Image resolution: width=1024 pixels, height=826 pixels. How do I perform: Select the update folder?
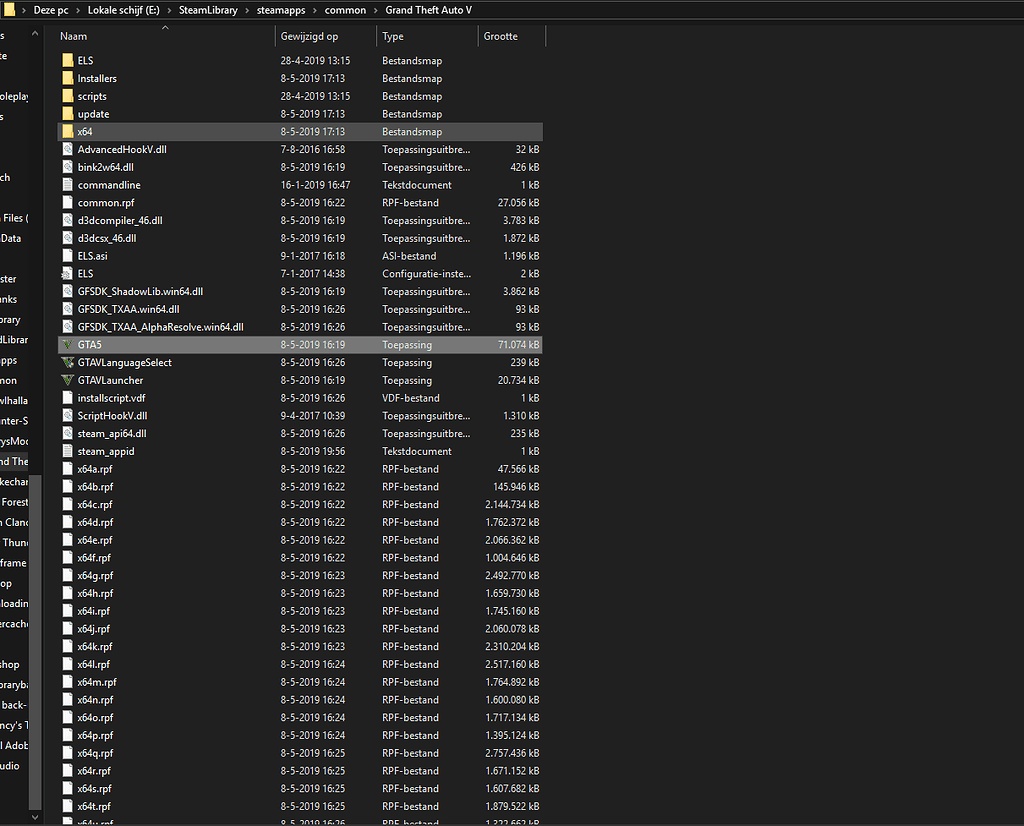click(x=93, y=114)
